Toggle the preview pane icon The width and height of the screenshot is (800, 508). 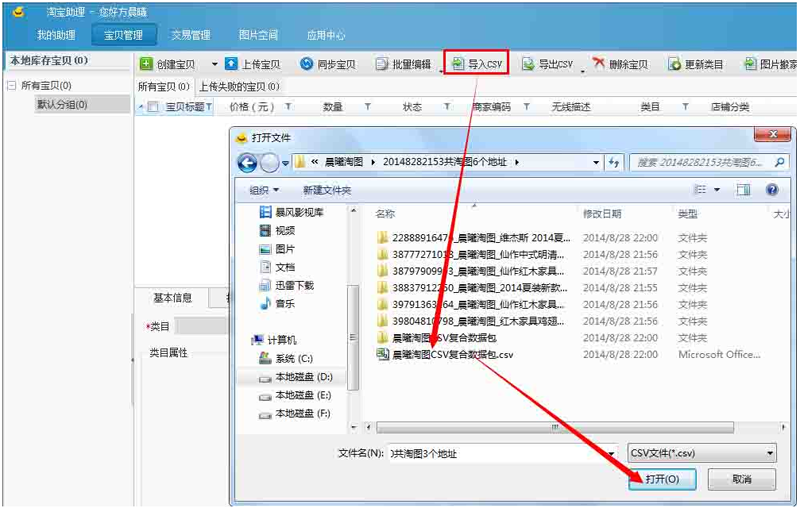click(x=743, y=190)
